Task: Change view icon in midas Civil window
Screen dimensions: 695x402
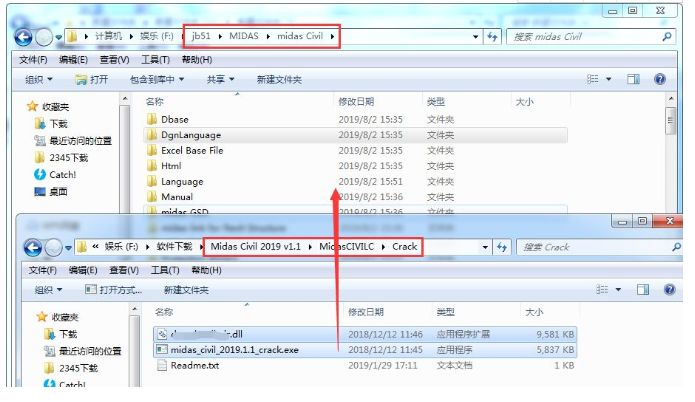Action: pos(593,79)
